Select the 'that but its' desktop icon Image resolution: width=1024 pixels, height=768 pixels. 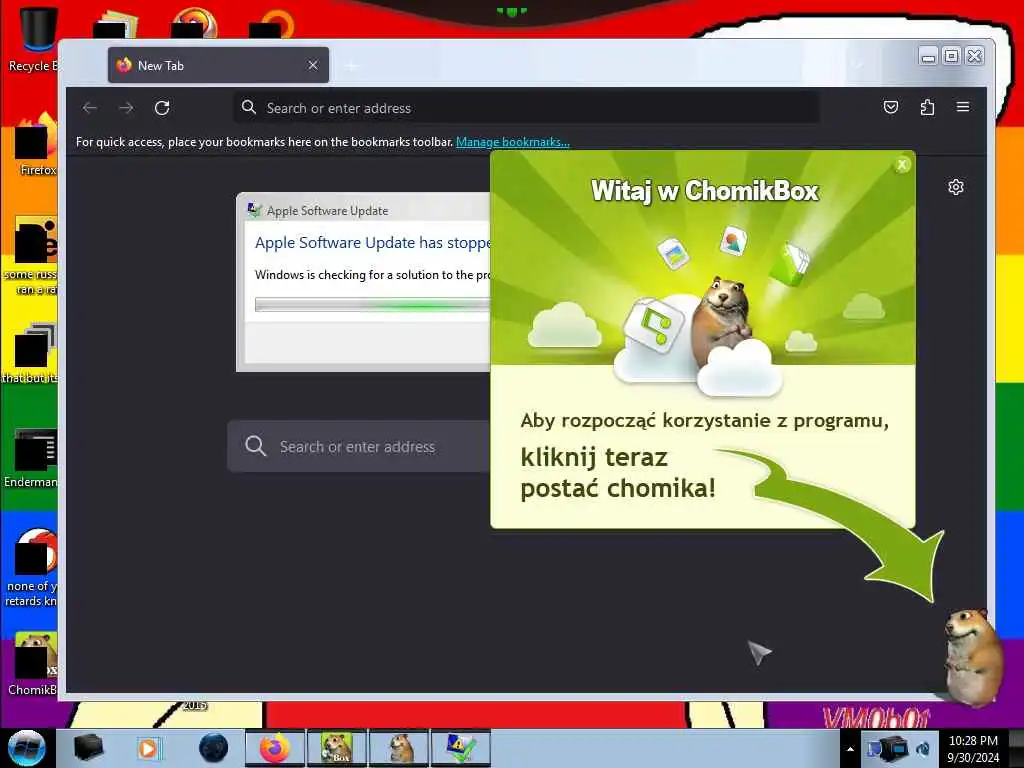coord(31,354)
